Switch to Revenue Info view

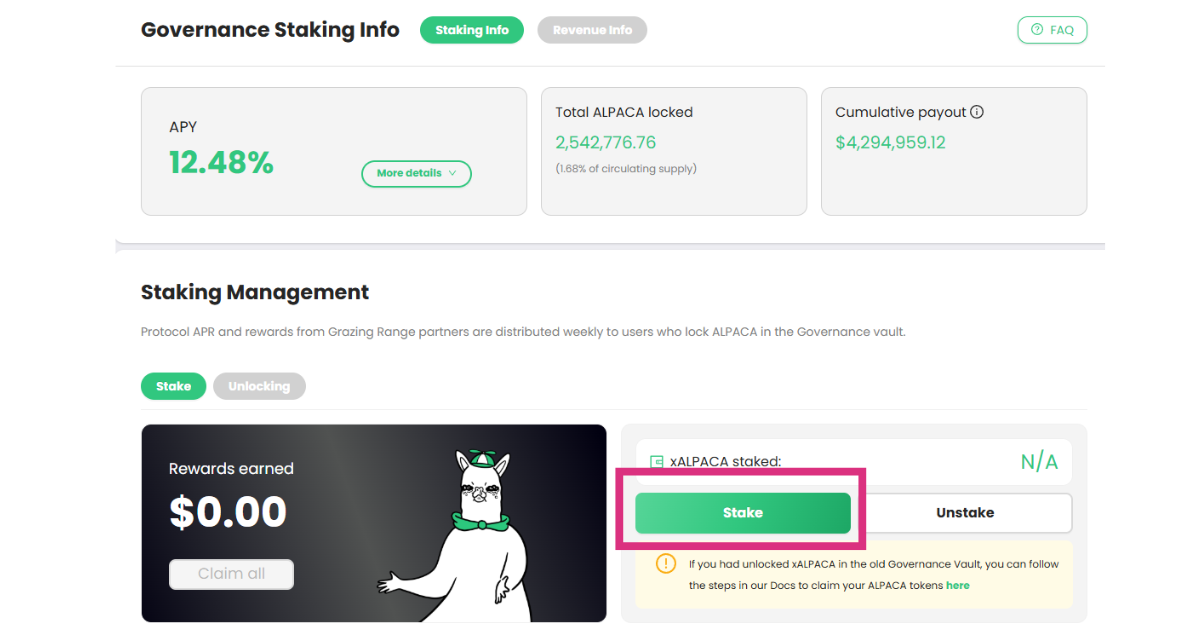point(592,30)
